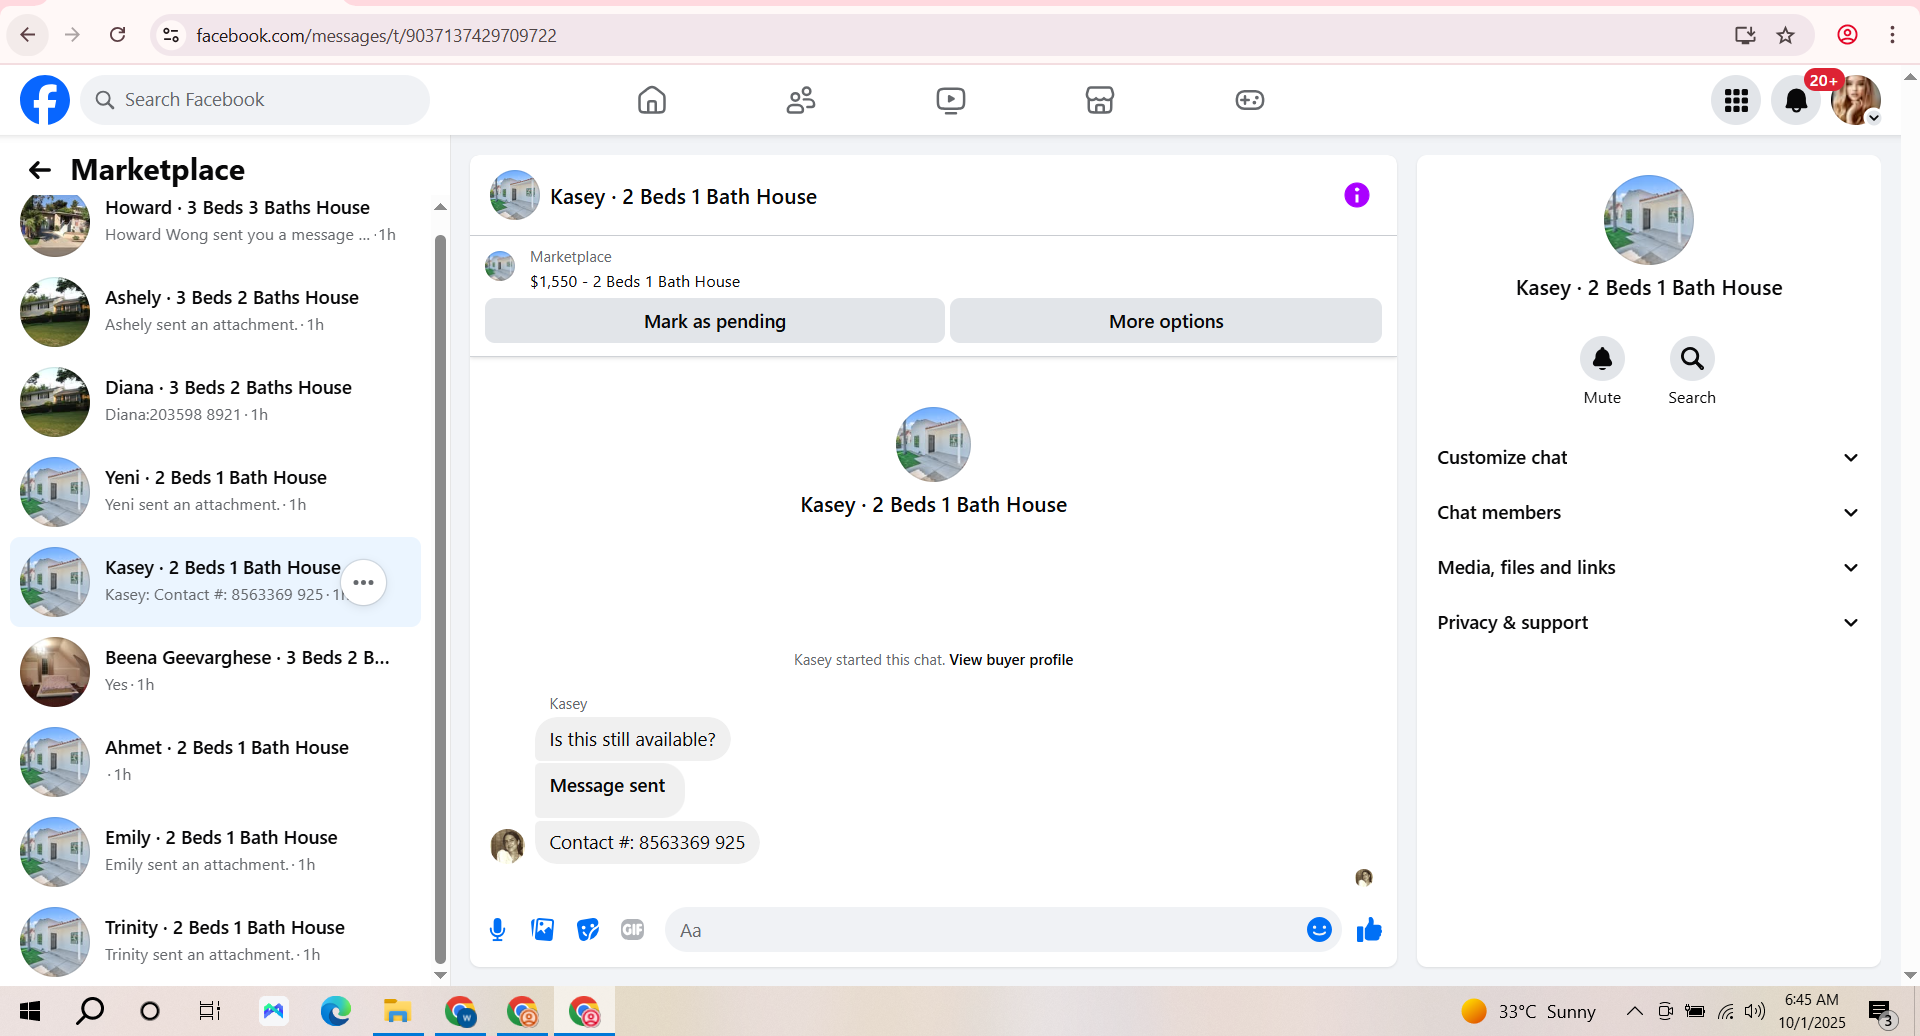This screenshot has height=1036, width=1920.
Task: Expand the Privacy & support section
Action: pos(1648,622)
